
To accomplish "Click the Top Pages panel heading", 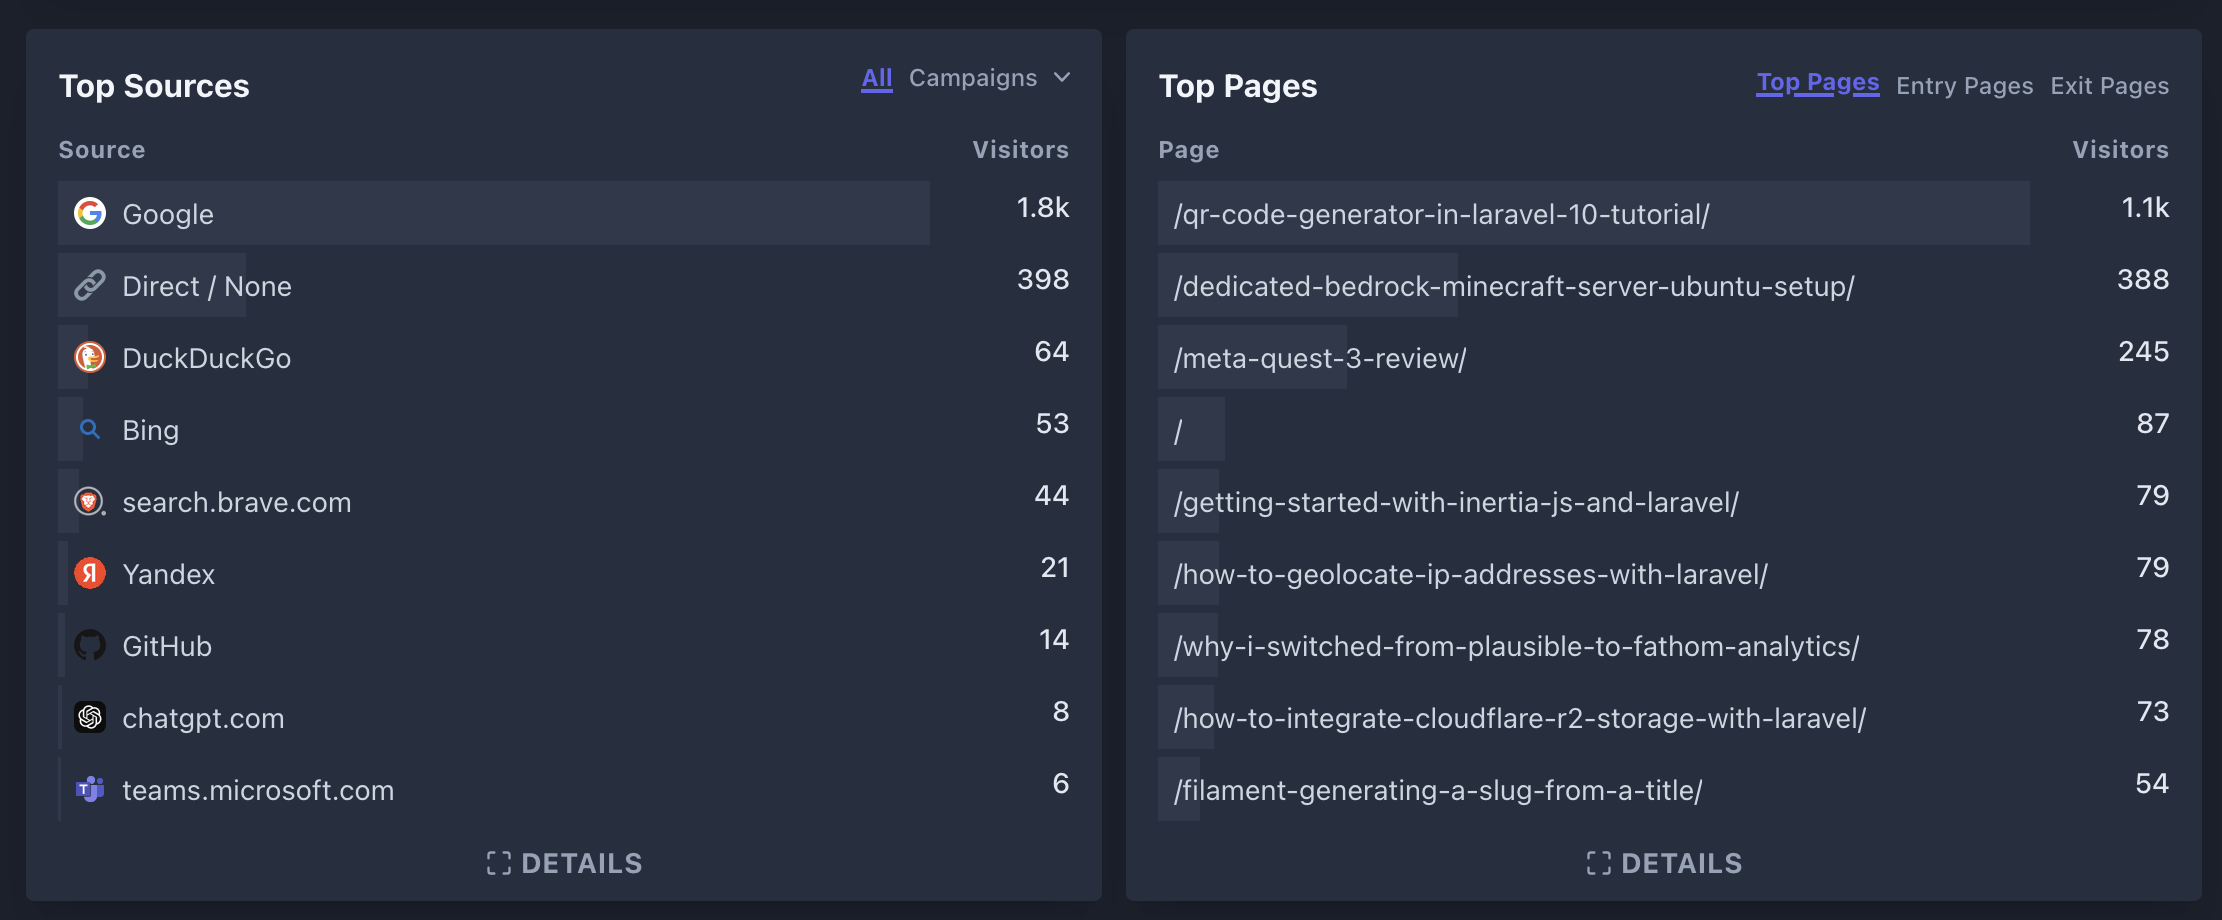I will (1238, 86).
